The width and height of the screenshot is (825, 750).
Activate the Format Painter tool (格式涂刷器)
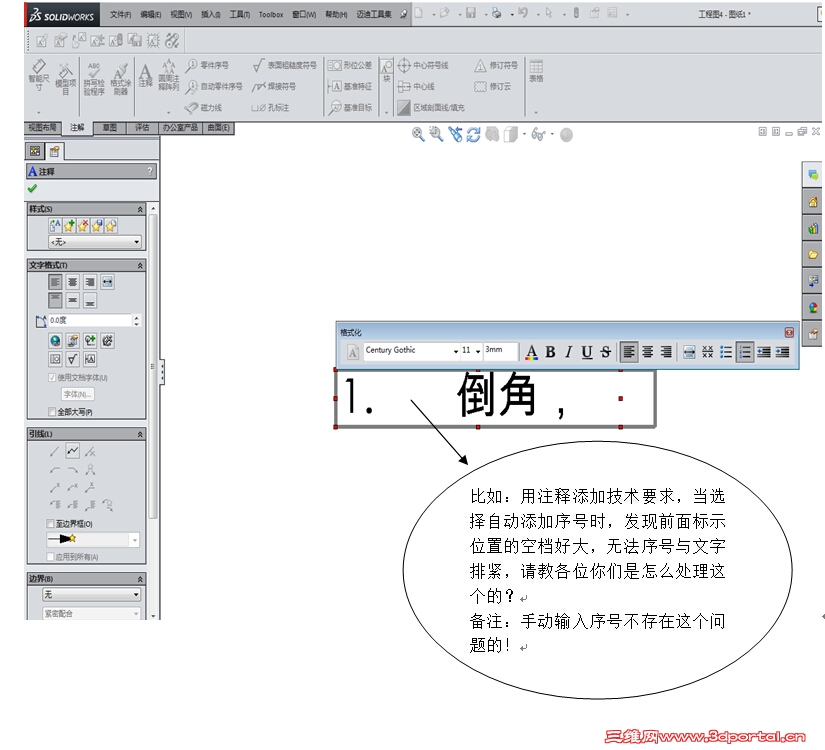point(120,79)
